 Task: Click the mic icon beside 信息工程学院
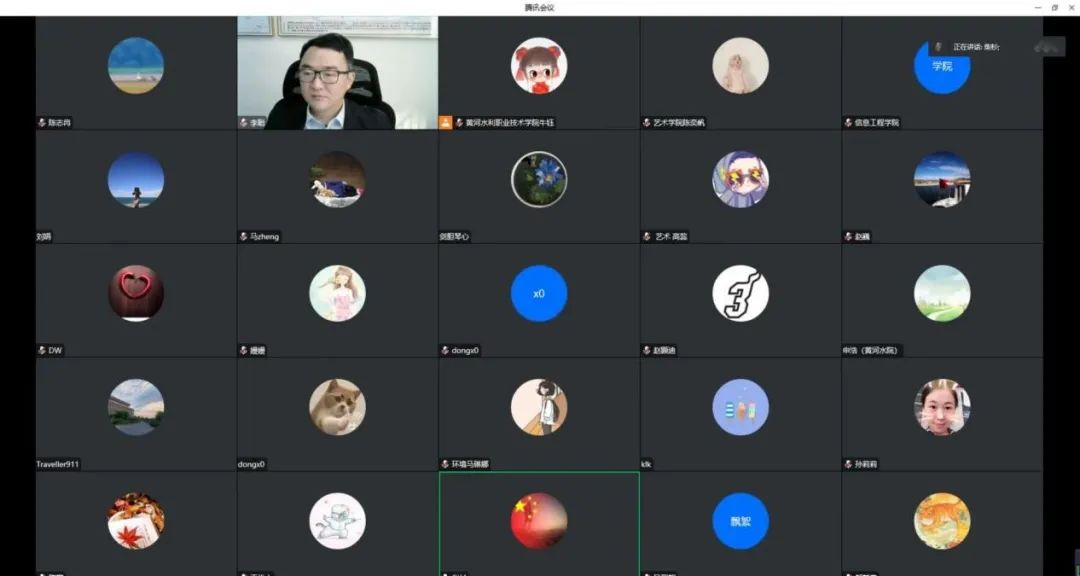847,123
